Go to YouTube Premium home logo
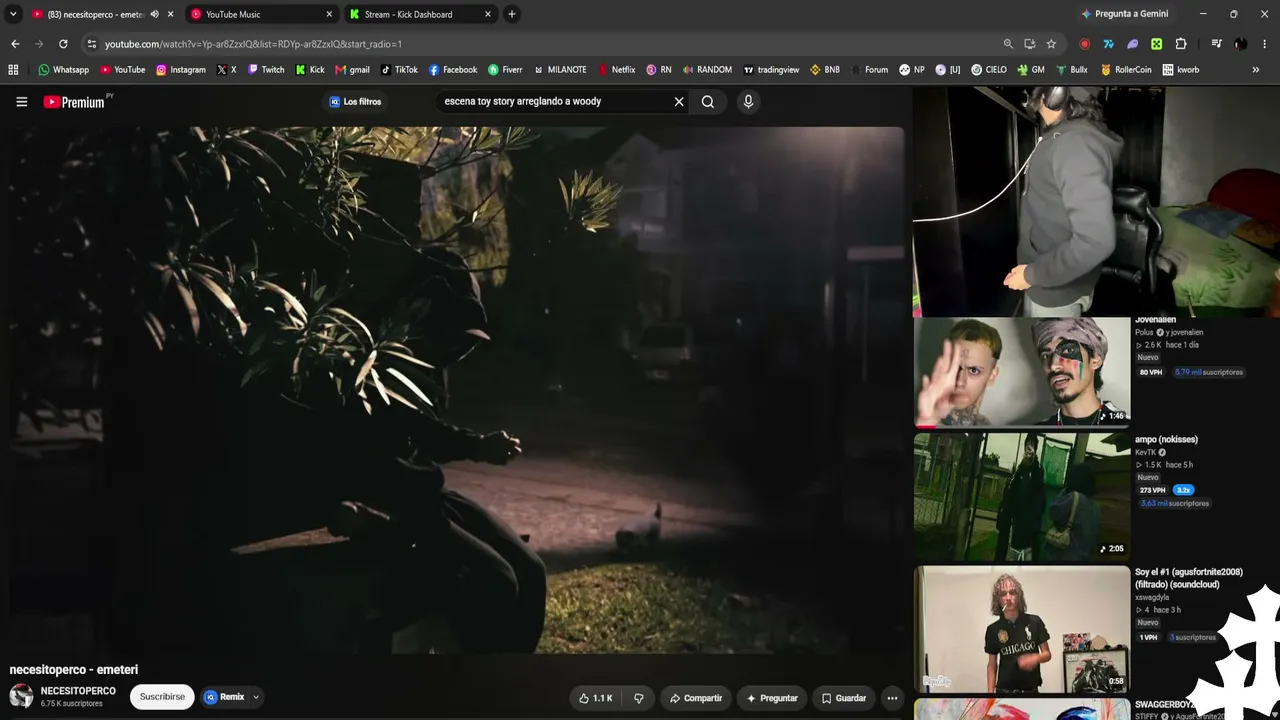The width and height of the screenshot is (1280, 720). pyautogui.click(x=76, y=101)
